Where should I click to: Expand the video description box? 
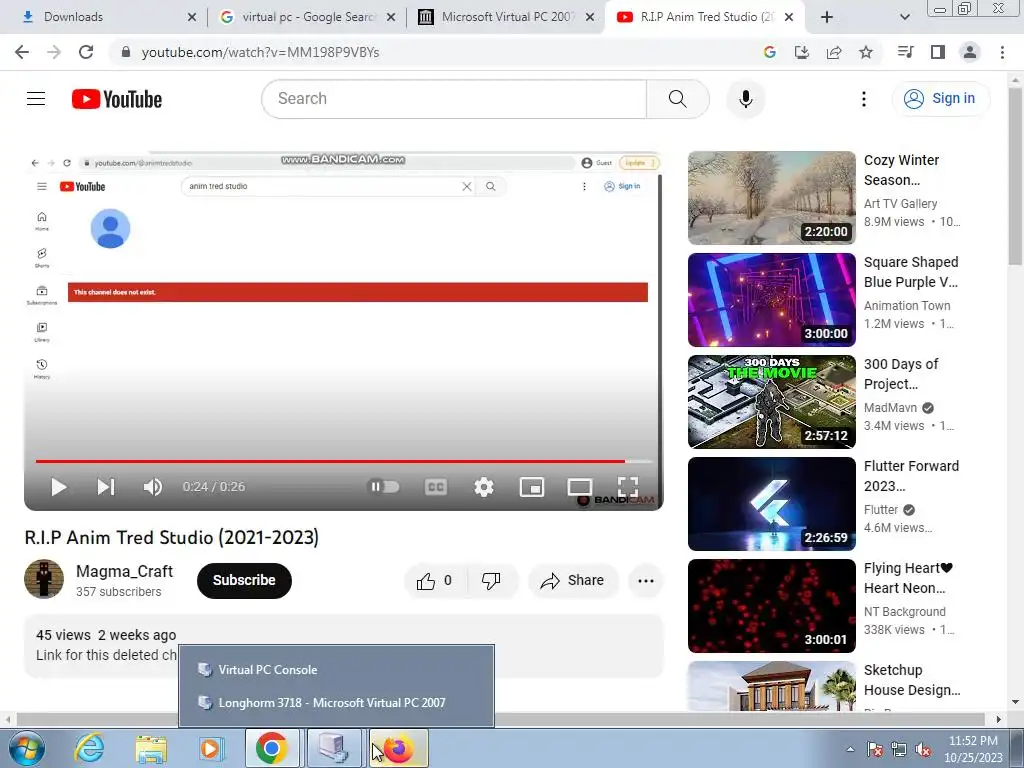(x=344, y=645)
